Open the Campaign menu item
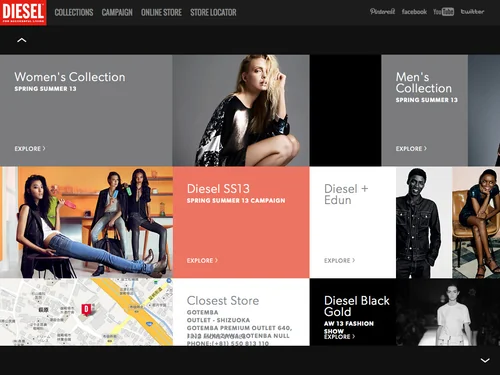Image resolution: width=500 pixels, height=375 pixels. click(117, 13)
